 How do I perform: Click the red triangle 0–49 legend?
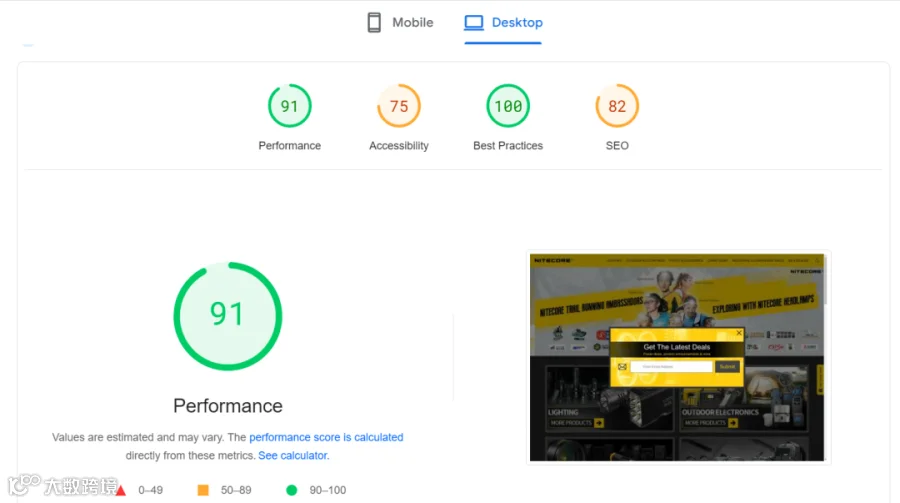tap(139, 490)
